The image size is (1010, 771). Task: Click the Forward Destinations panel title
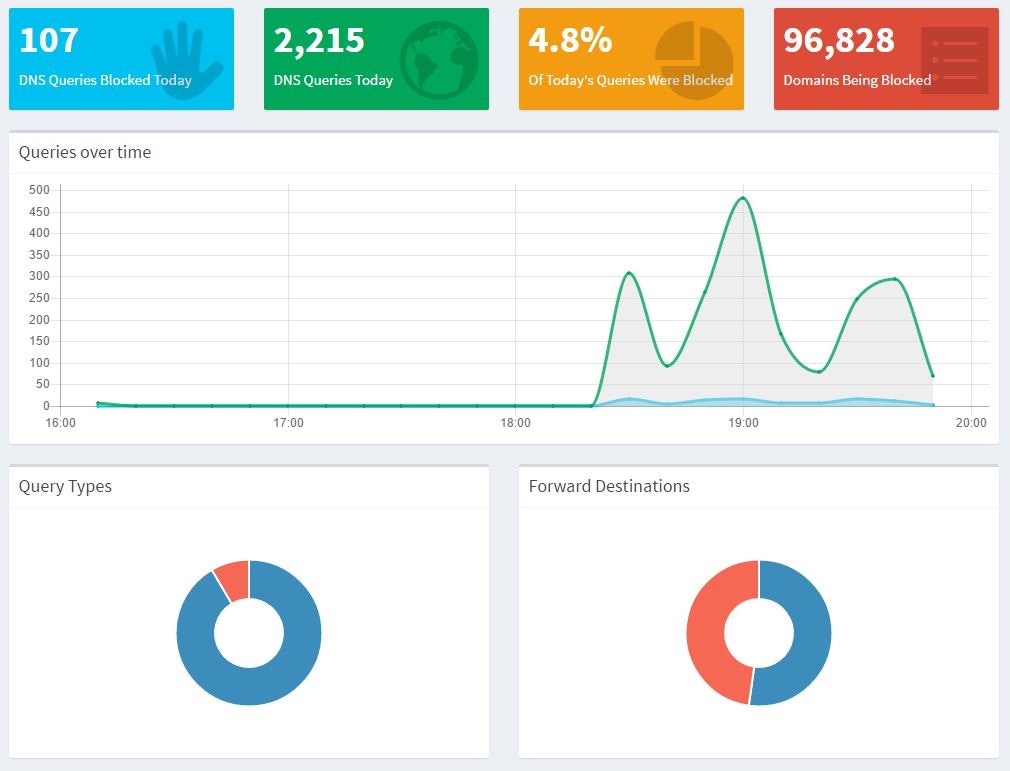tap(608, 486)
